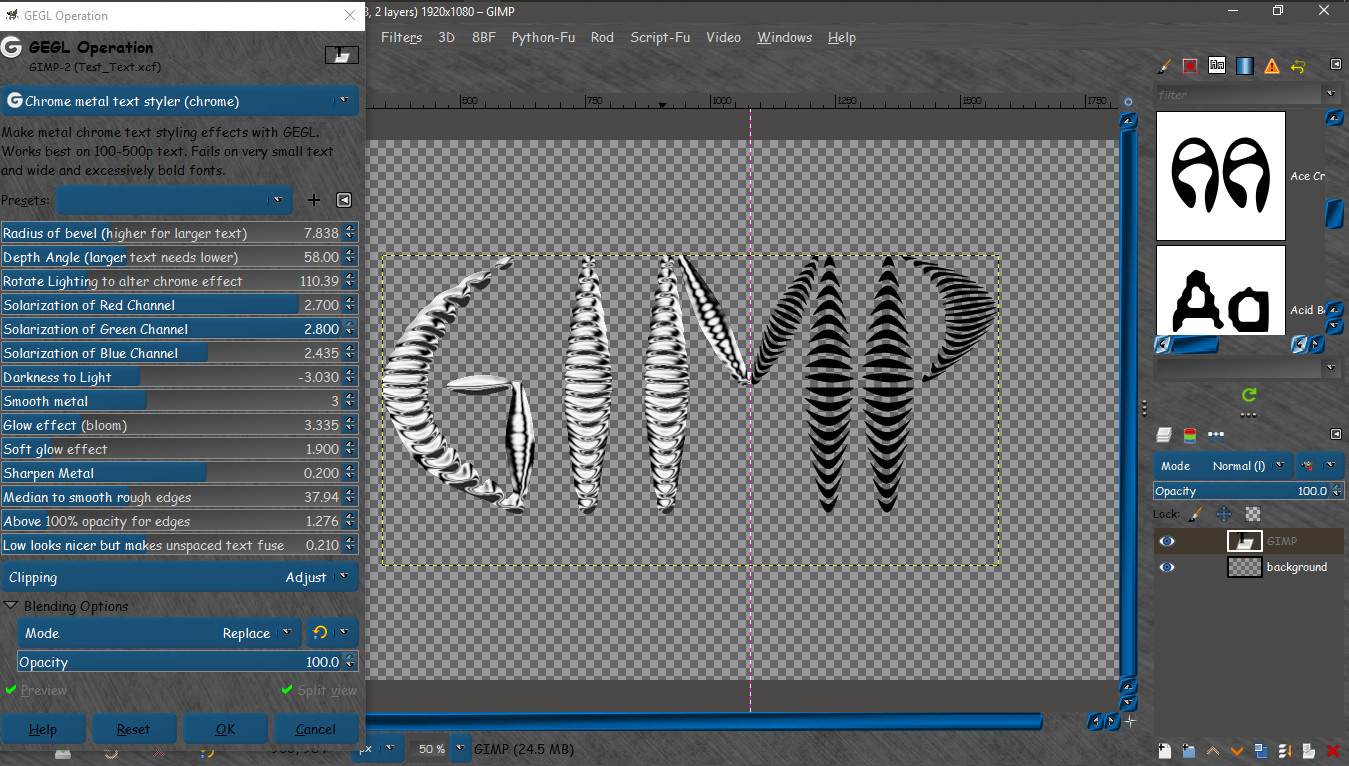Open the Undo History tab icon
The width and height of the screenshot is (1349, 766).
coord(1298,66)
